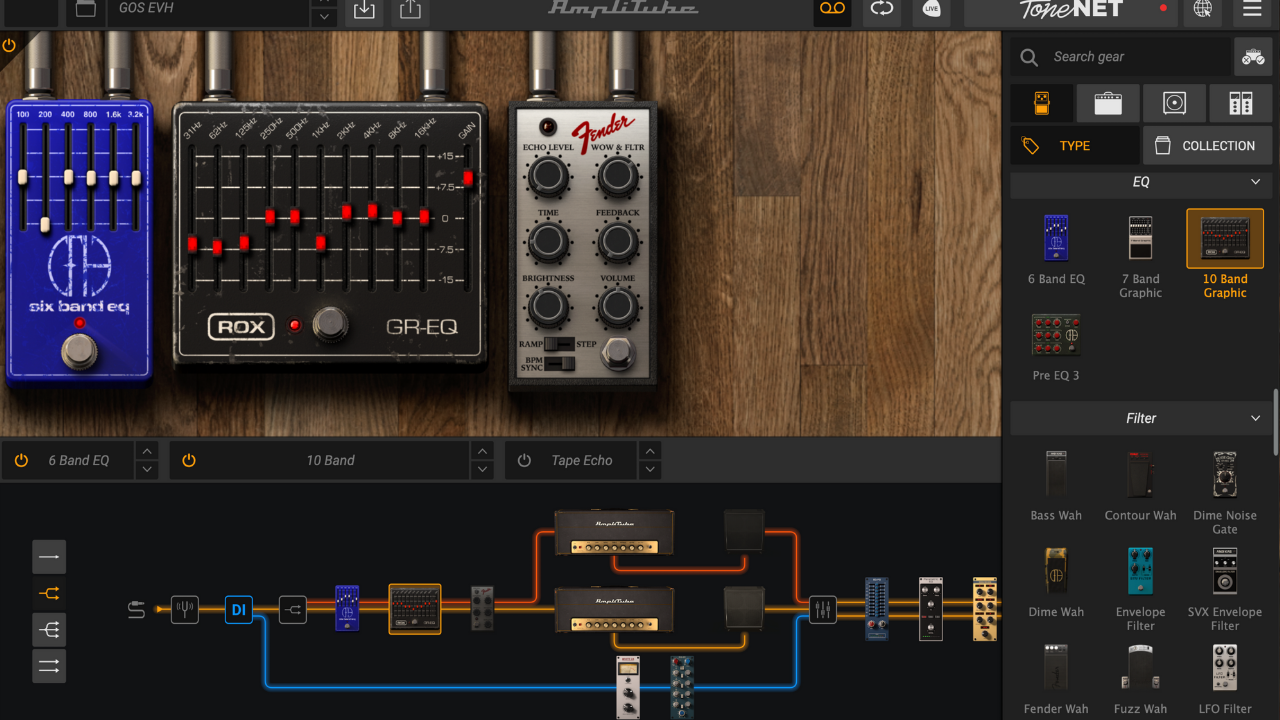The image size is (1280, 720).
Task: Select the DI block in signal chain
Action: [x=238, y=609]
